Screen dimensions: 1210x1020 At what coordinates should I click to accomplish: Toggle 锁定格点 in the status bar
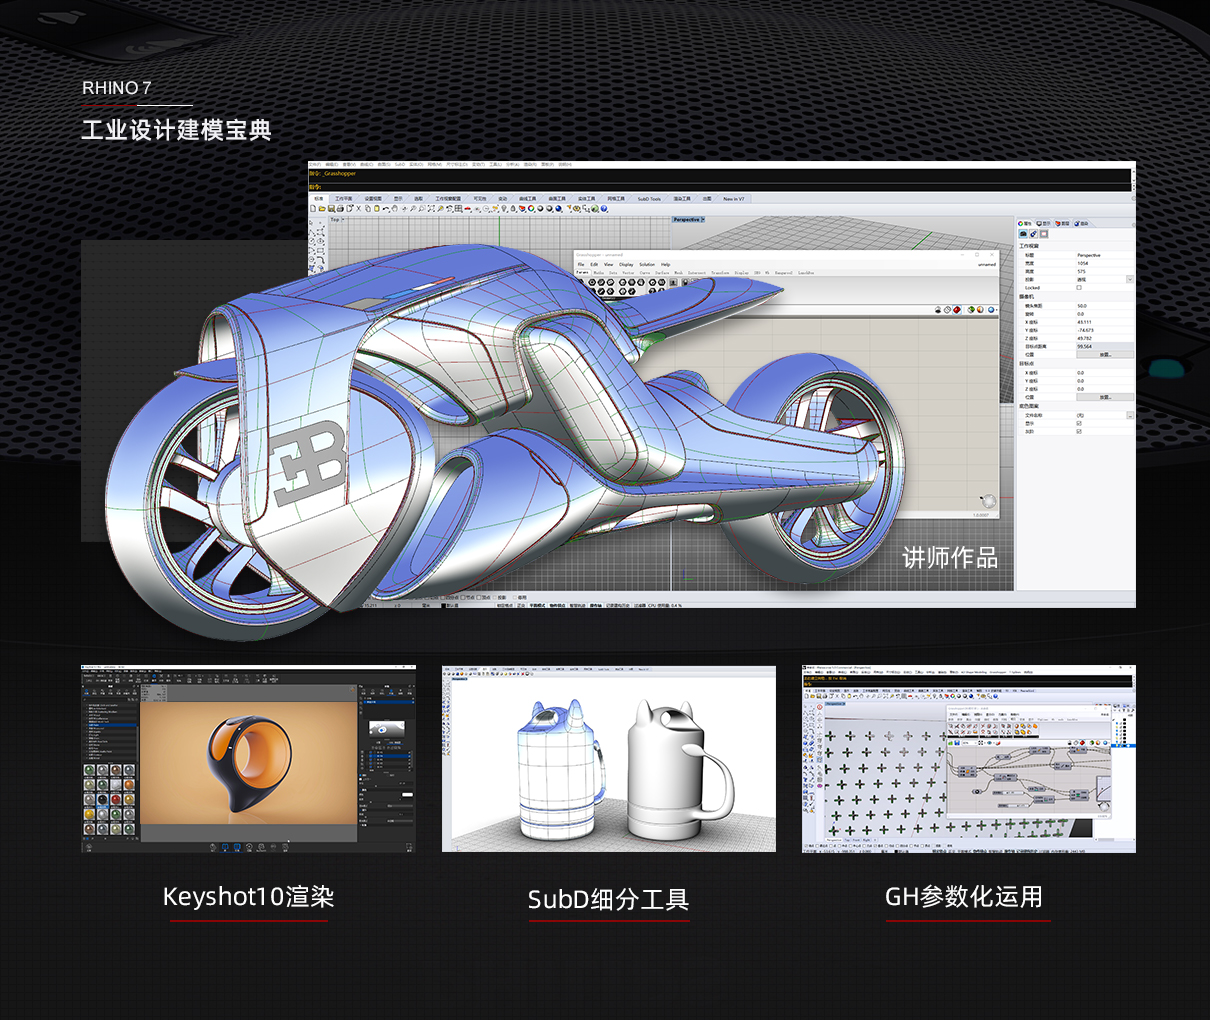(x=506, y=605)
